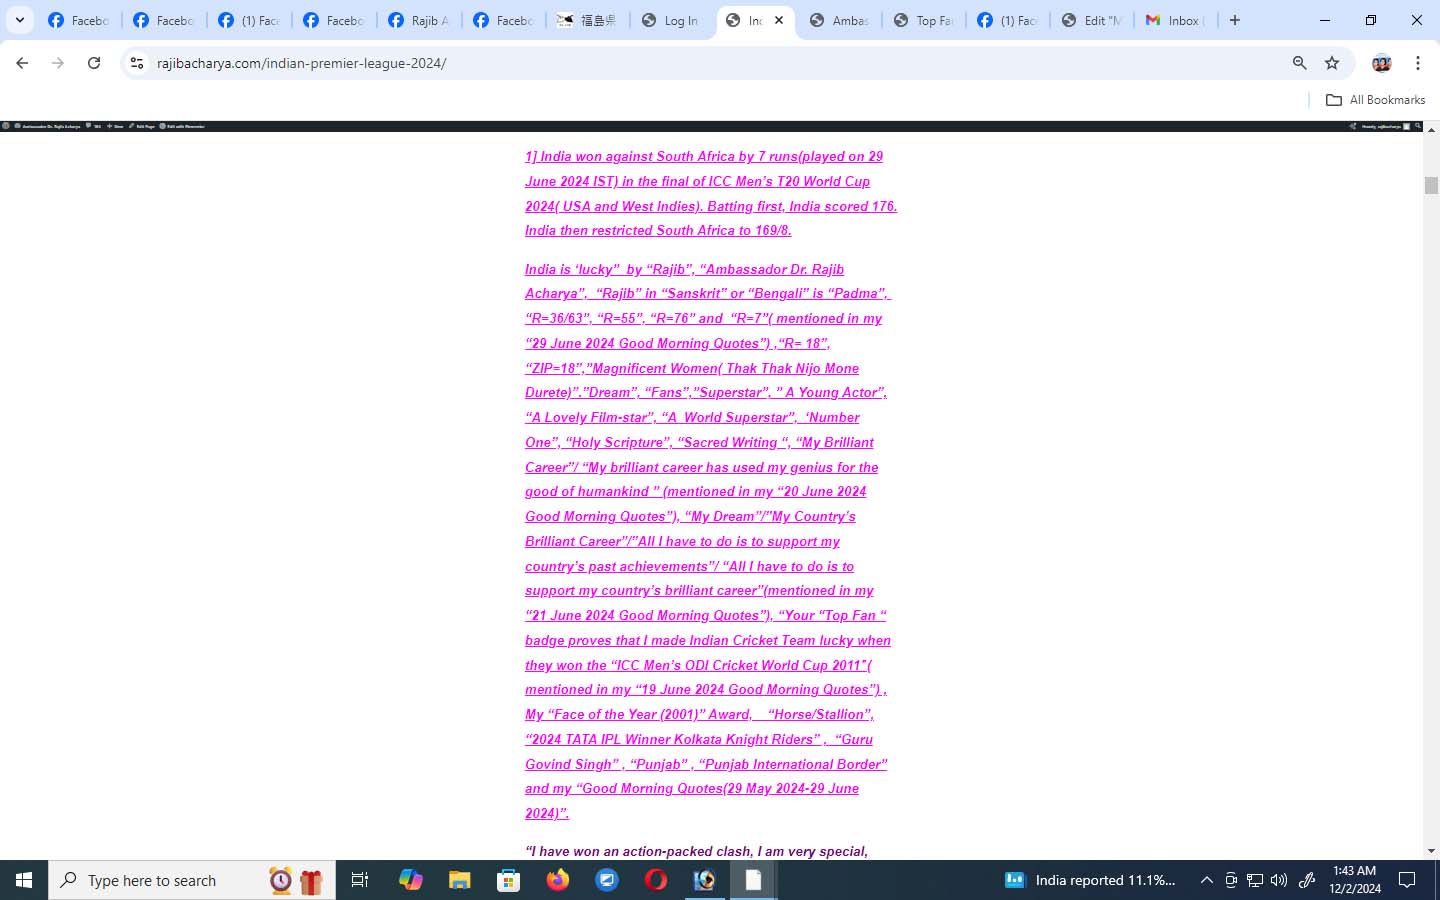The width and height of the screenshot is (1440, 900).
Task: Switch to the Chrome window in taskbar
Action: tap(705, 880)
